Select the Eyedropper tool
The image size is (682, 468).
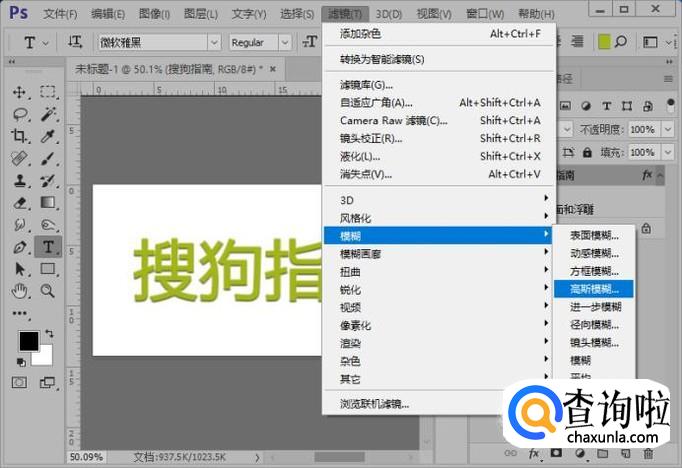(48, 137)
